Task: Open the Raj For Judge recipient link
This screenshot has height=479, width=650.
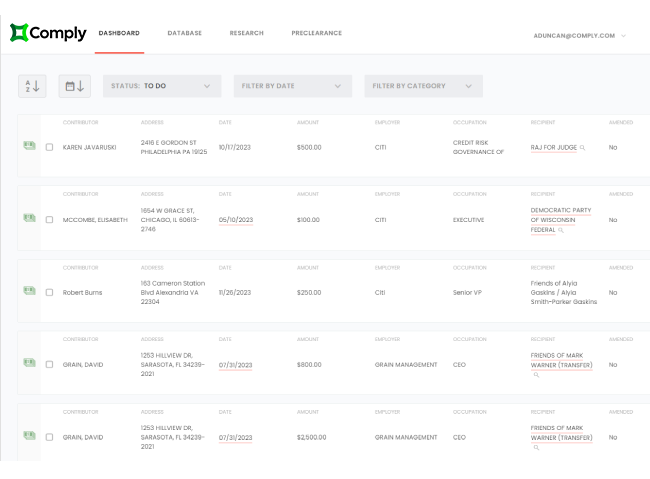Action: [x=553, y=148]
